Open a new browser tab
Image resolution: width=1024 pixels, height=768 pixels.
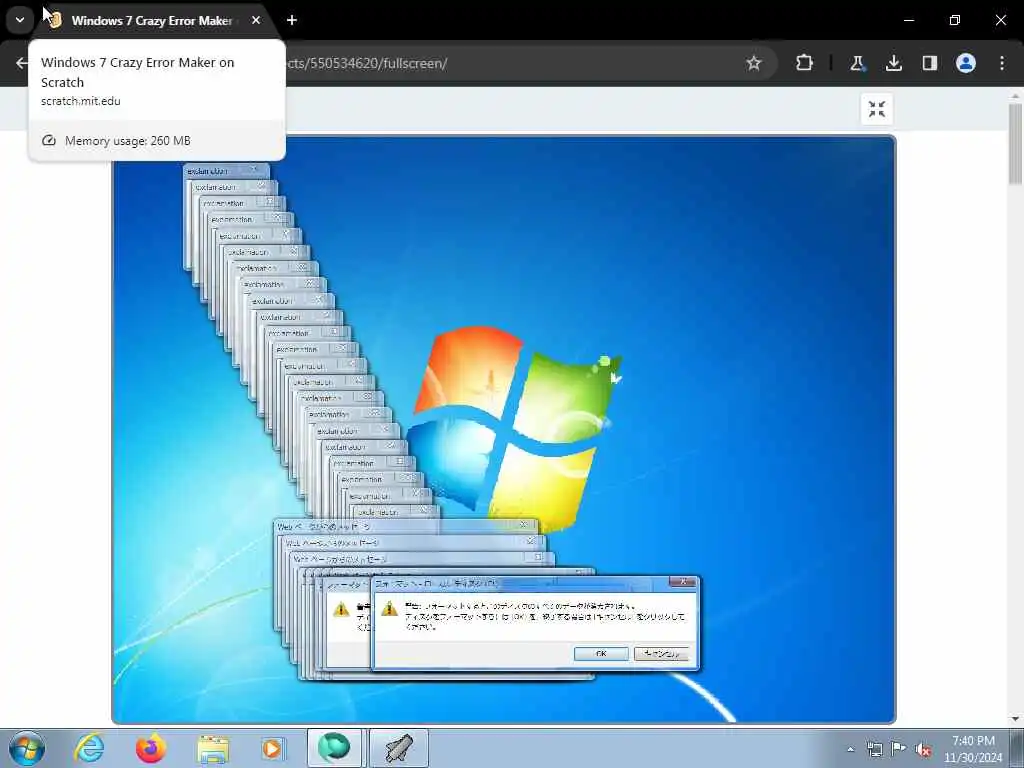click(292, 20)
